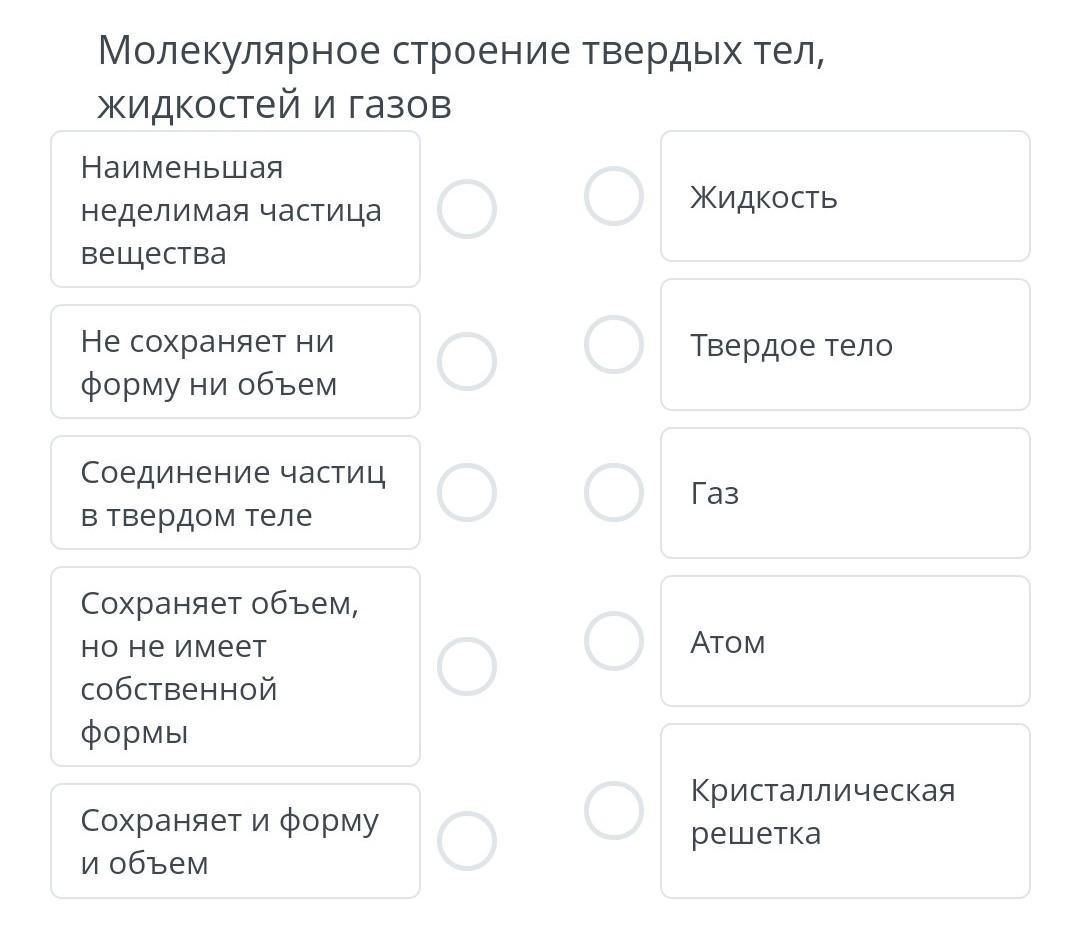1080x948 pixels.
Task: Click the 'Сохраняет и форму и объем' card
Action: tap(235, 841)
